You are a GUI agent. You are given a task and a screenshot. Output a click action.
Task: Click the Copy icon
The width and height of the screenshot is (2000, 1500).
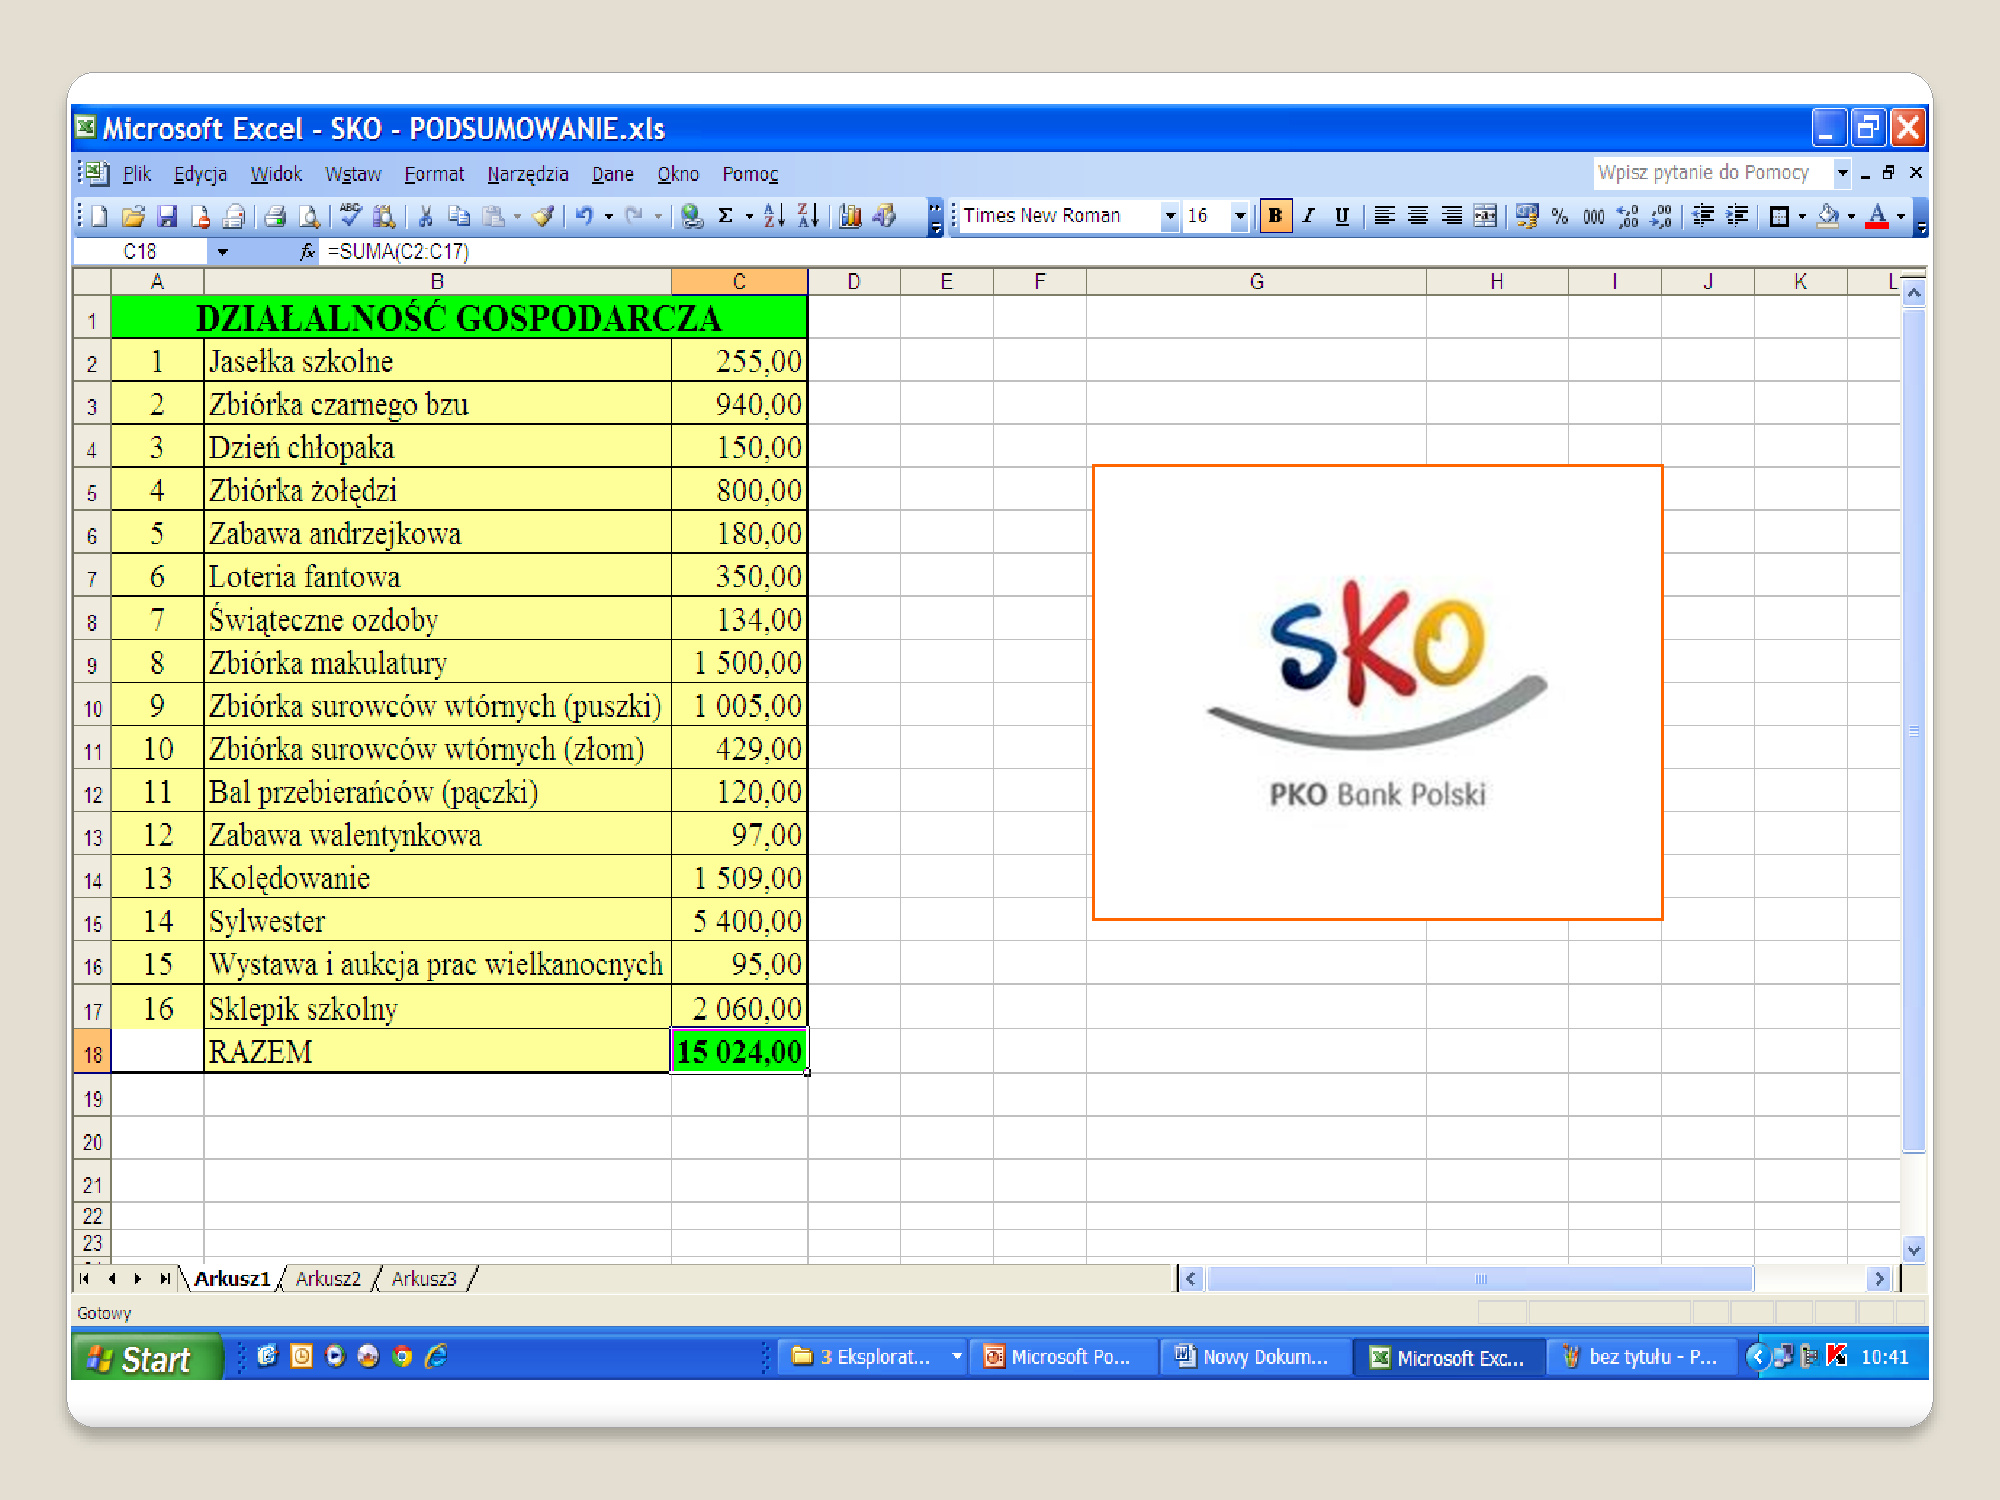tap(459, 216)
